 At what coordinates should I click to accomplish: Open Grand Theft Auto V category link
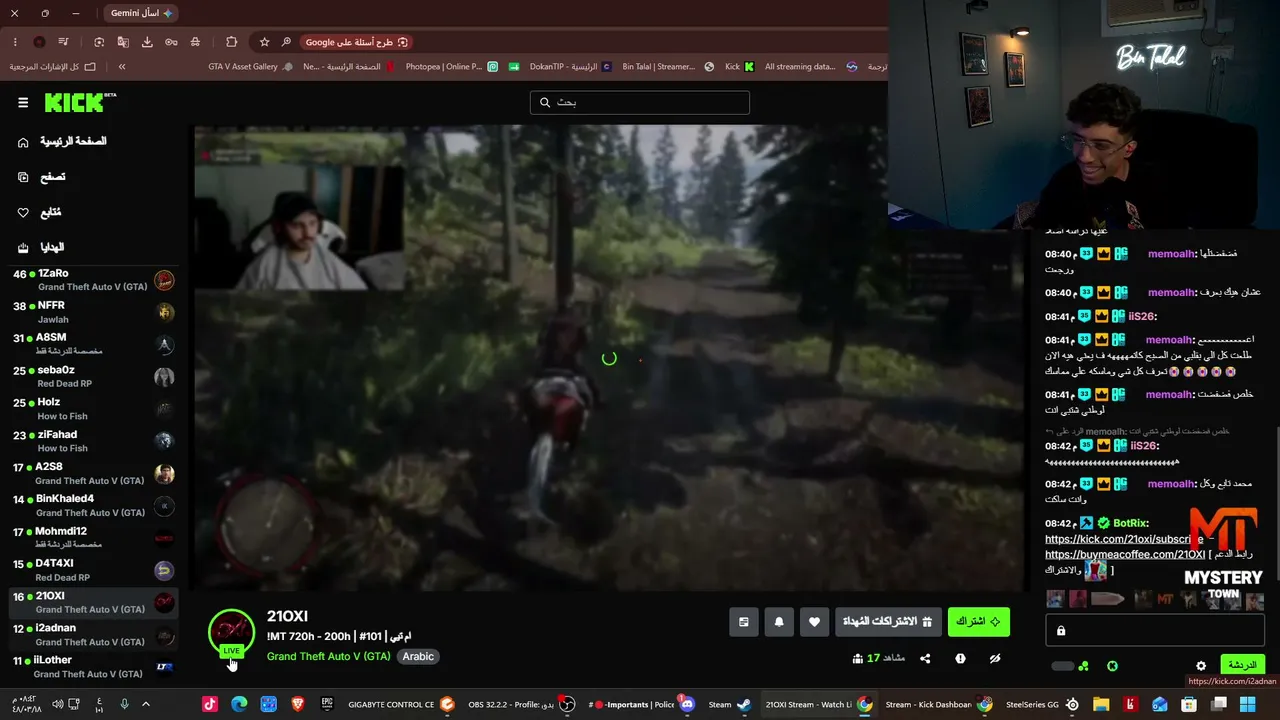328,656
